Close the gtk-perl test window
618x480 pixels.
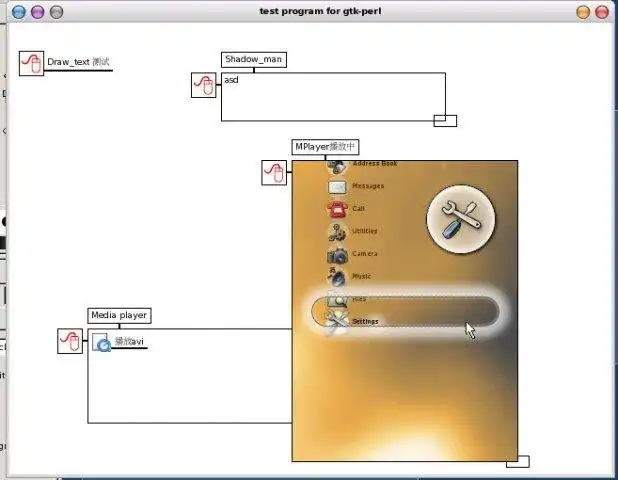pos(602,12)
